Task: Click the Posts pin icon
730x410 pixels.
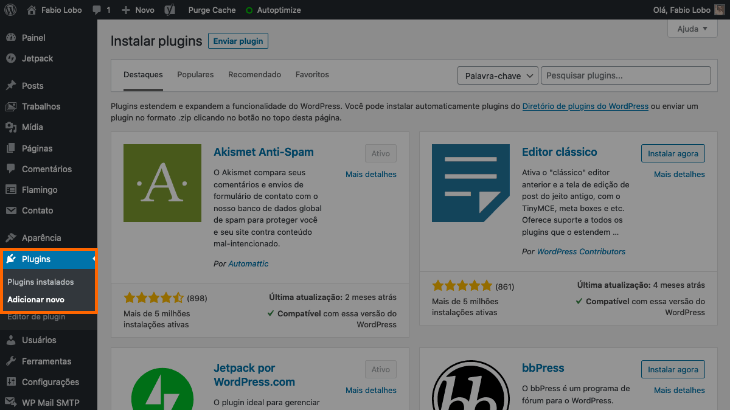Action: (11, 86)
